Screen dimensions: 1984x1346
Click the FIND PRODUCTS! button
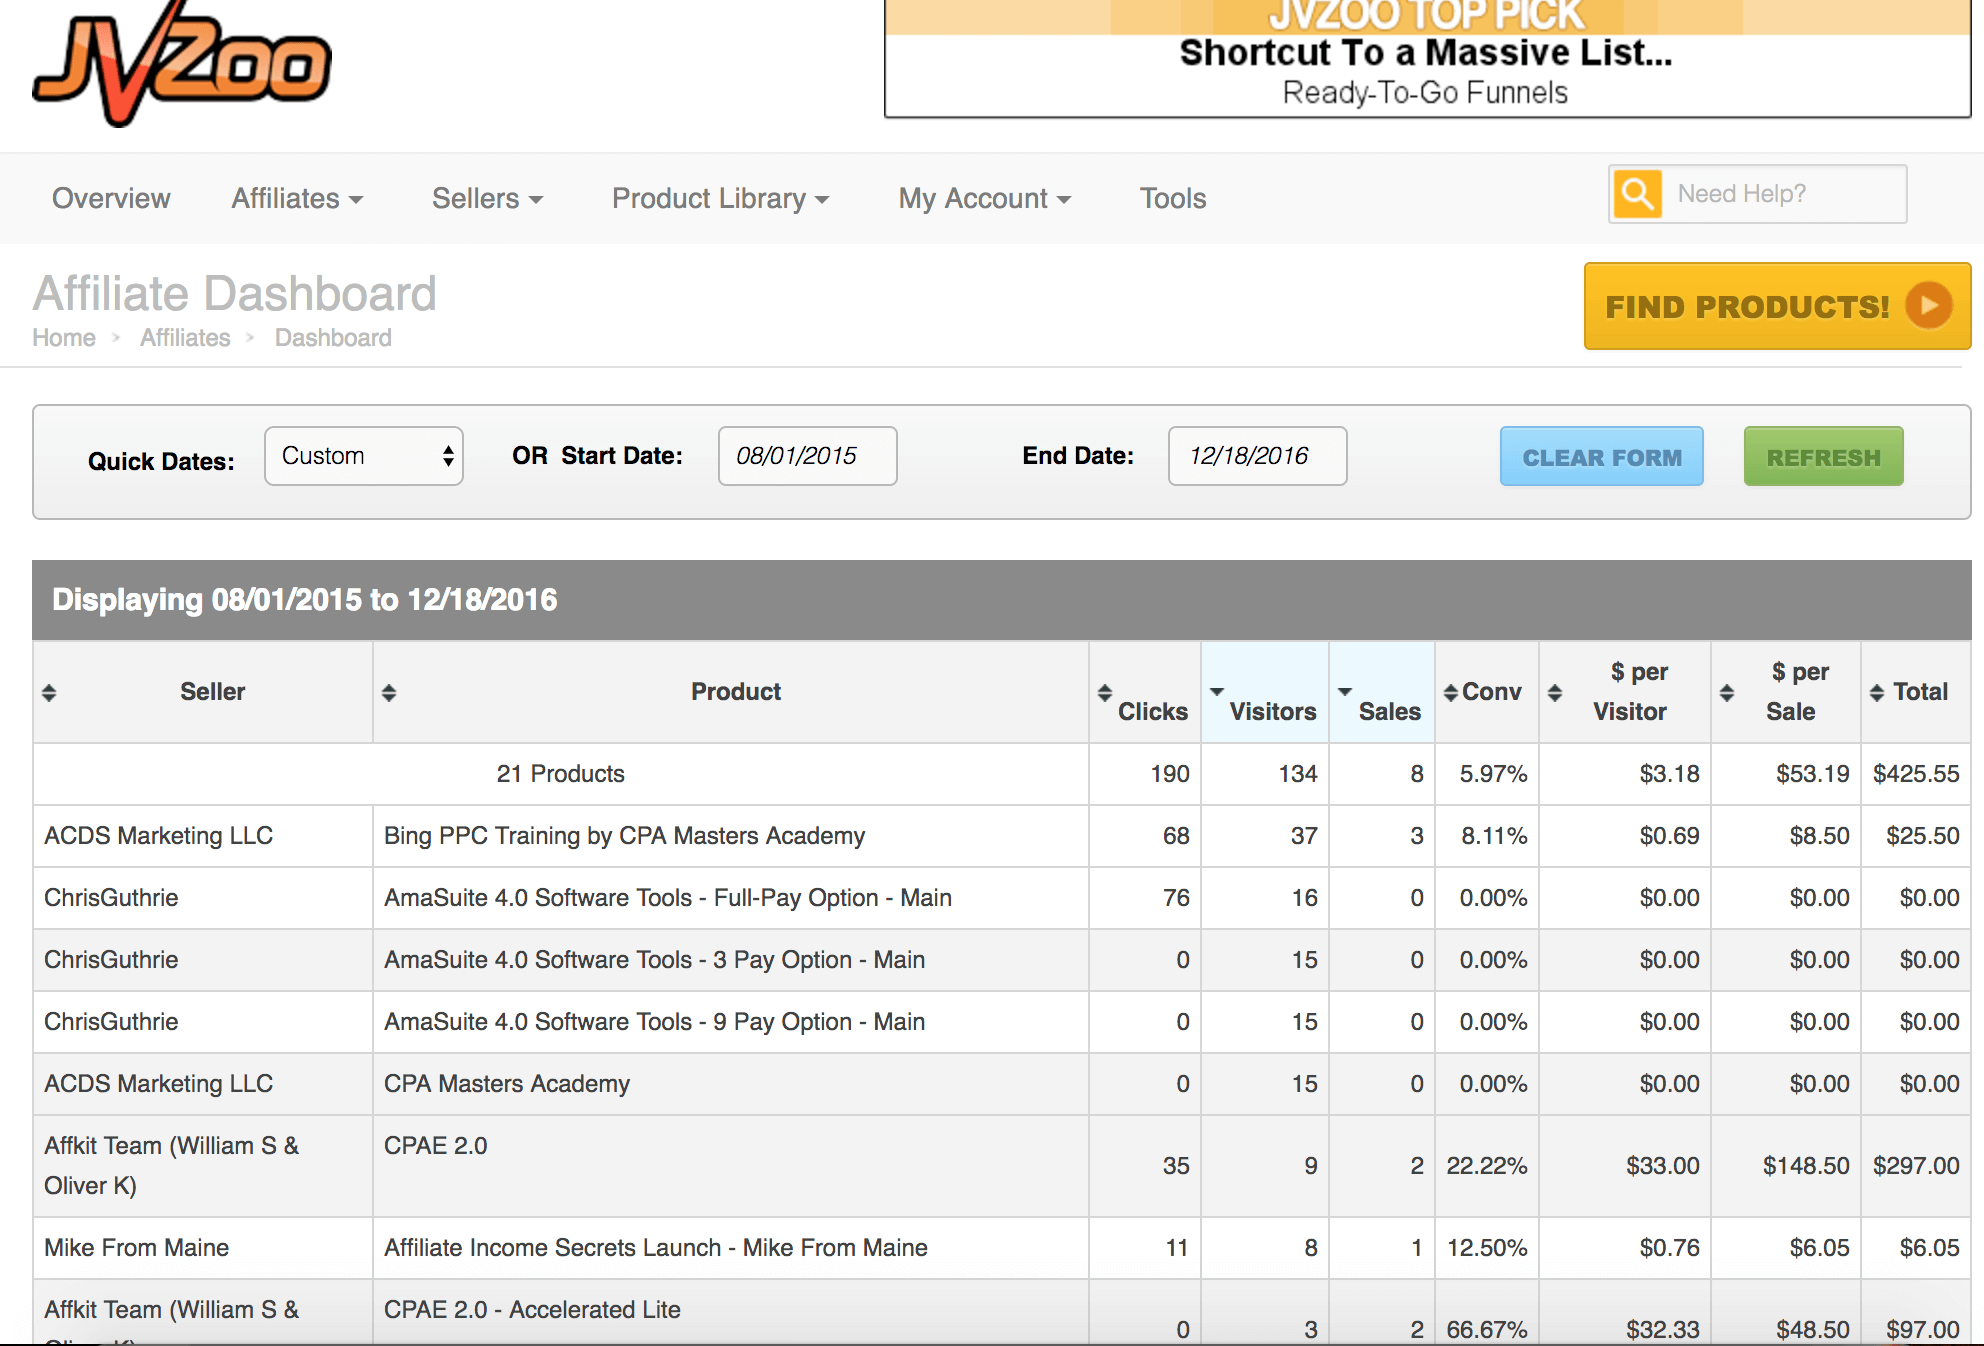point(1777,306)
